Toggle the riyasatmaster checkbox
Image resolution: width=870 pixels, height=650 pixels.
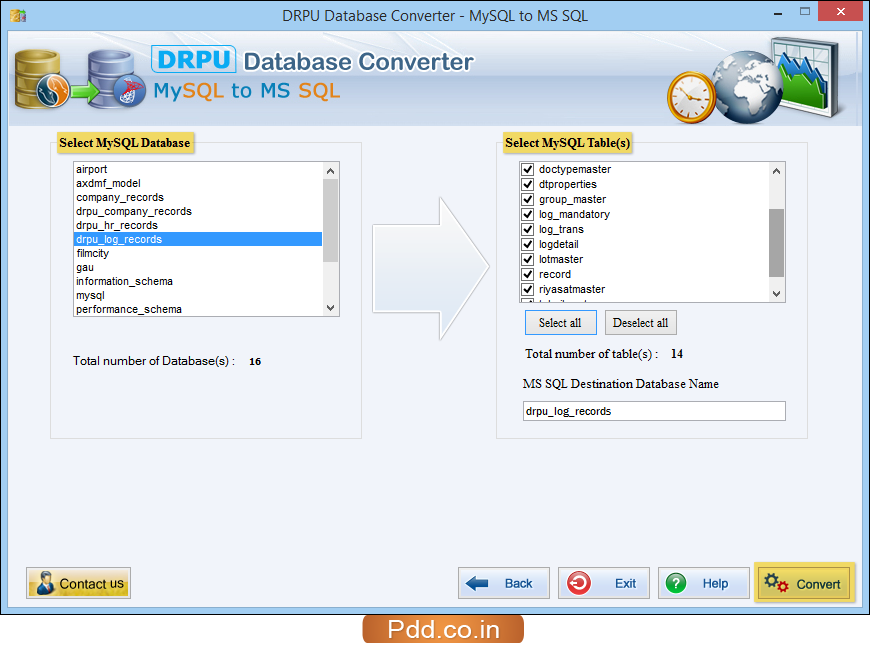528,289
